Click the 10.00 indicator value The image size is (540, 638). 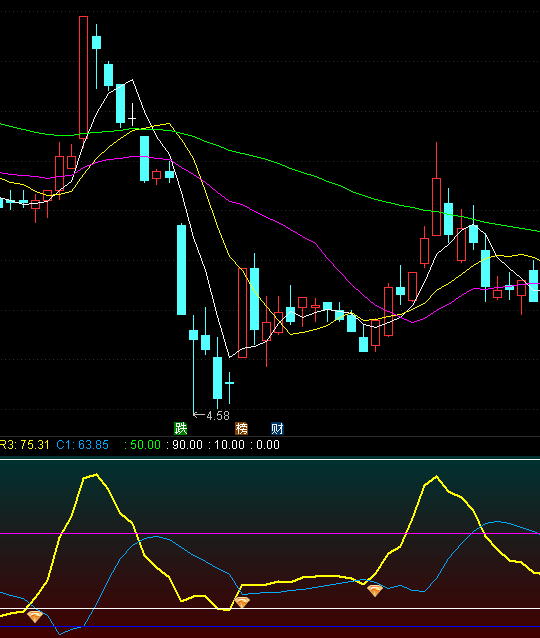click(230, 445)
